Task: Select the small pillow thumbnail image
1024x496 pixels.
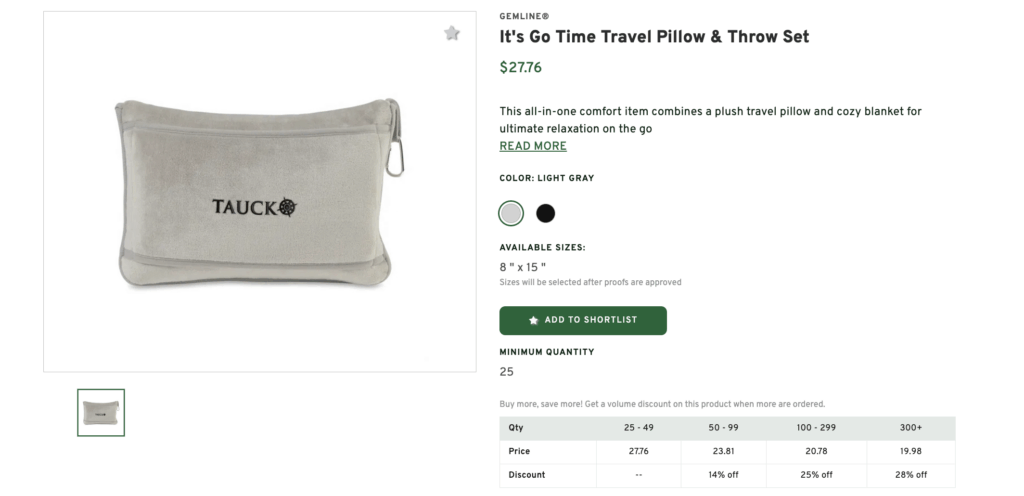Action: (x=101, y=412)
